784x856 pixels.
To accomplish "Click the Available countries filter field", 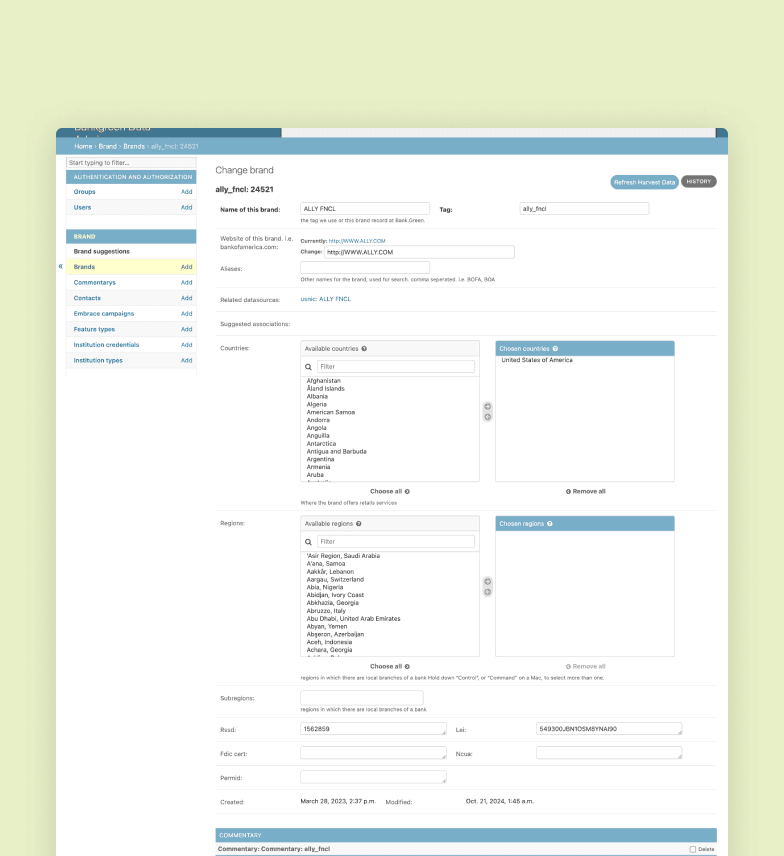I will pos(396,367).
